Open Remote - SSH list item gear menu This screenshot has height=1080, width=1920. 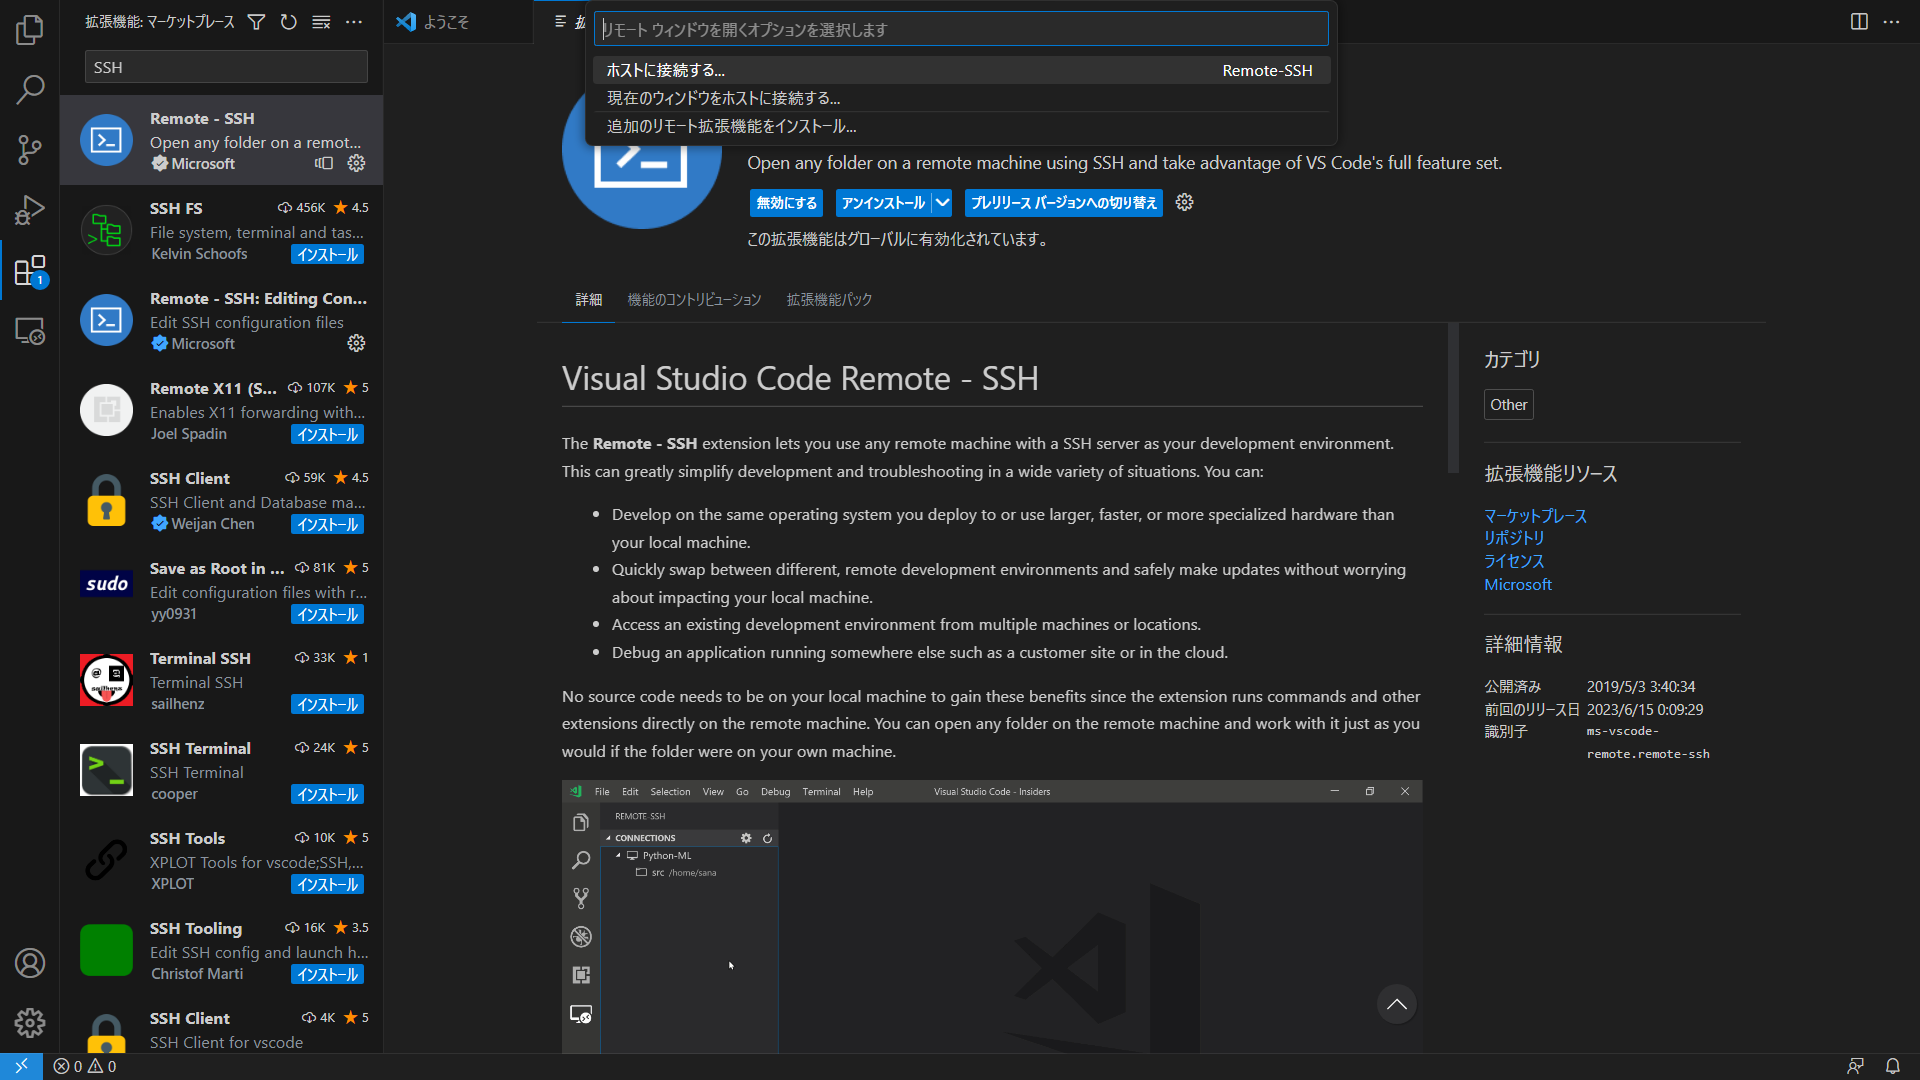click(x=356, y=163)
